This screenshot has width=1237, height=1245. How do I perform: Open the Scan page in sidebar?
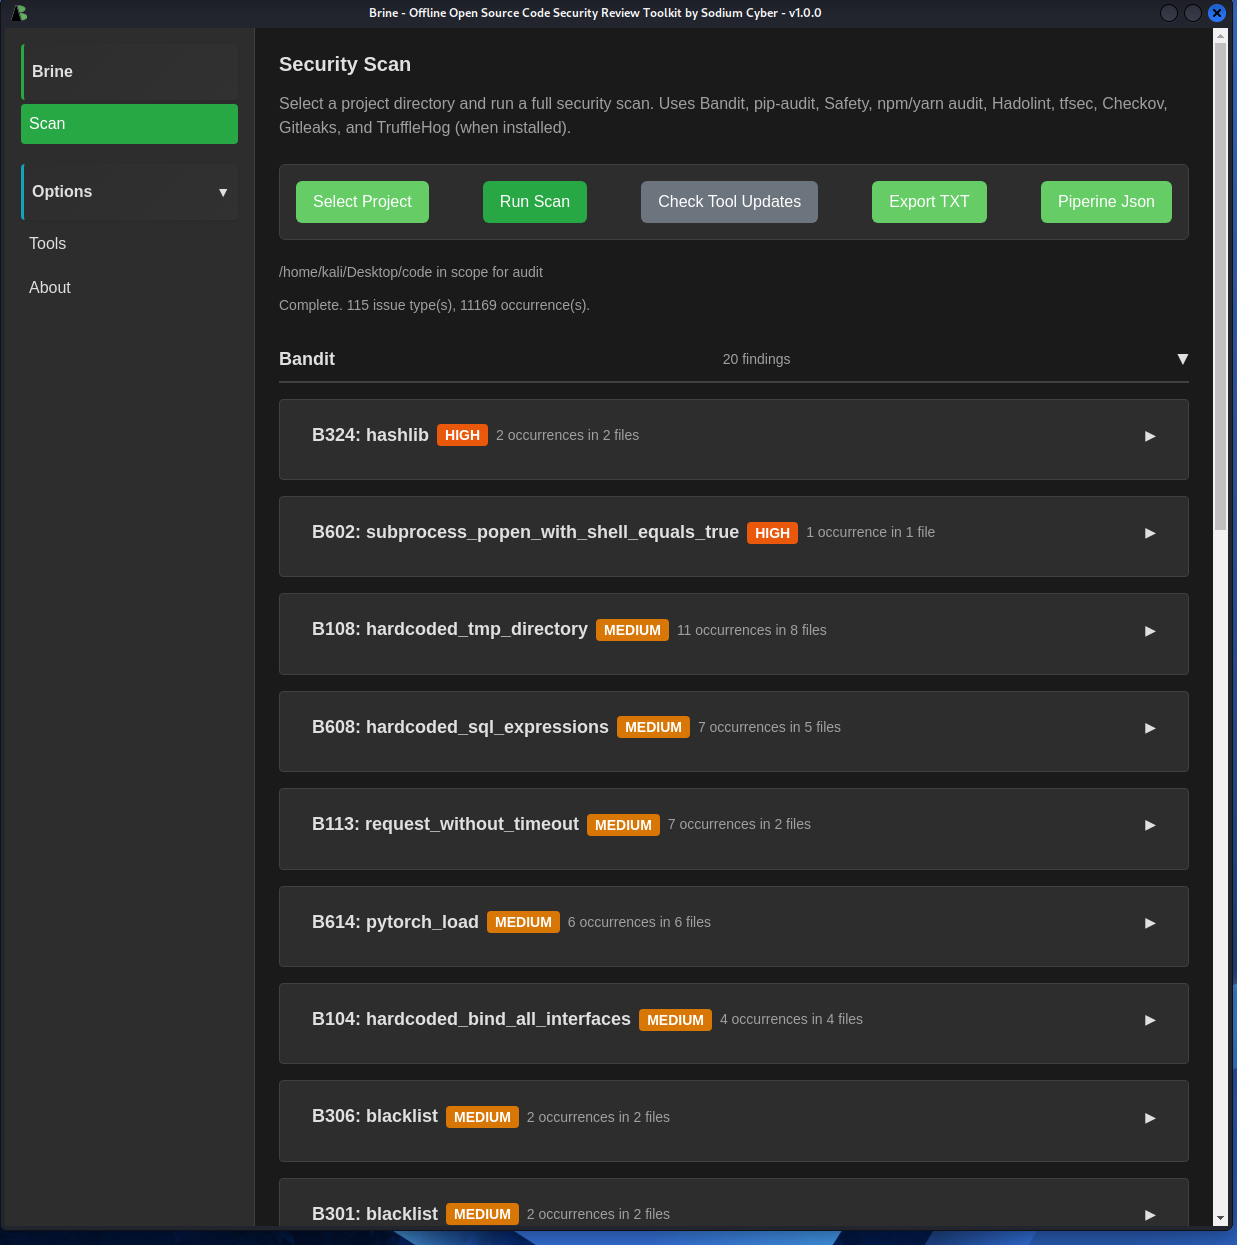[129, 124]
